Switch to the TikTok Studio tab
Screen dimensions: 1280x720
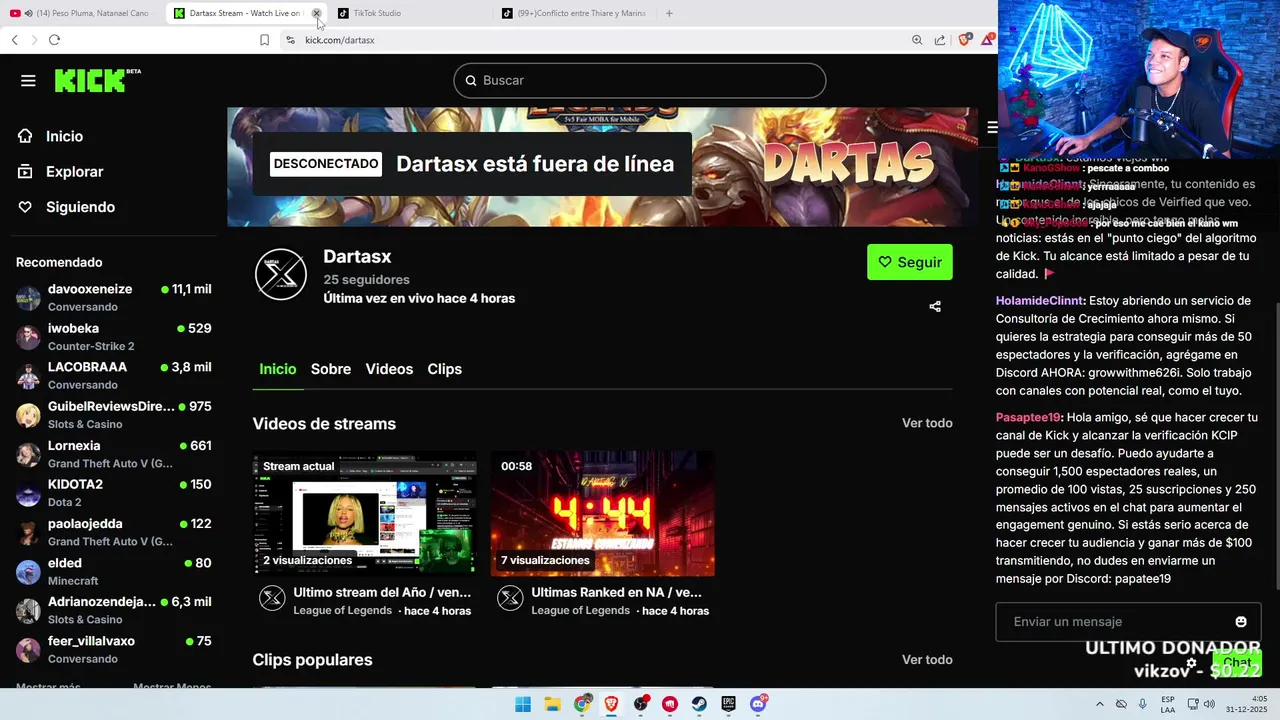click(x=411, y=13)
